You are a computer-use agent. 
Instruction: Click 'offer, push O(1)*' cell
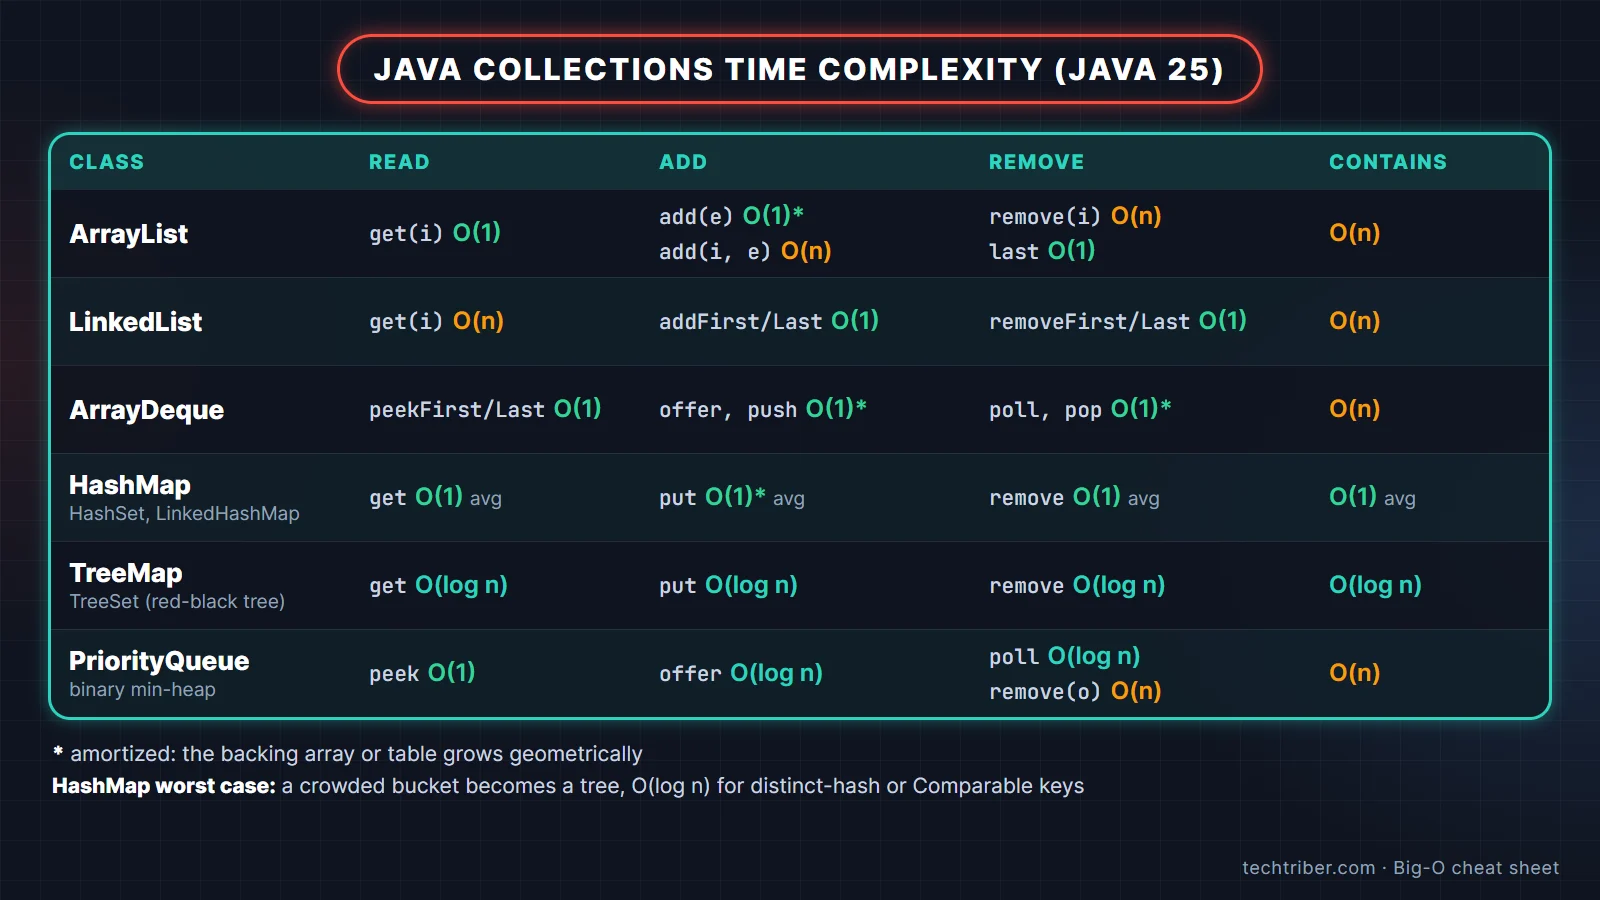(763, 409)
